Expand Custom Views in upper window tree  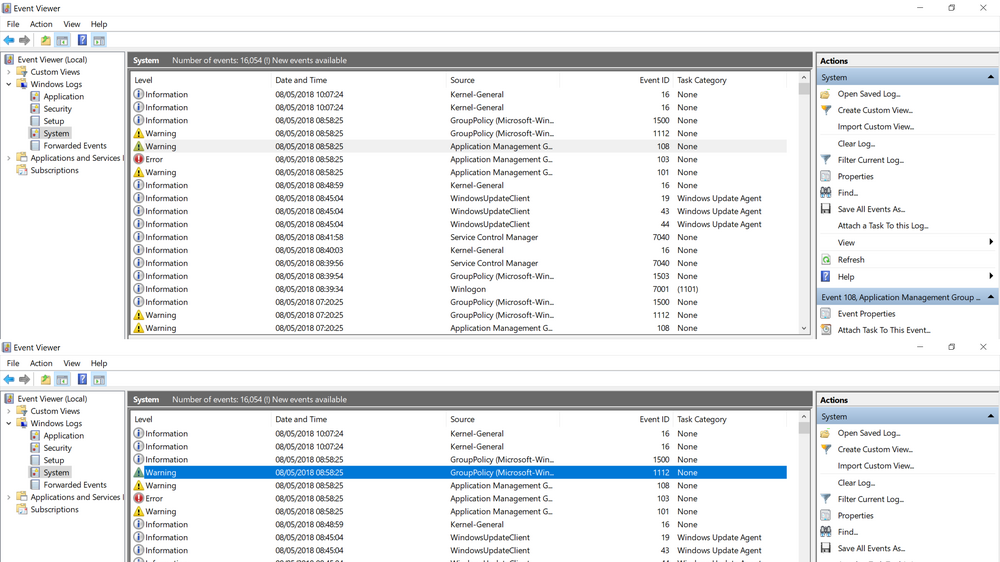[9, 72]
